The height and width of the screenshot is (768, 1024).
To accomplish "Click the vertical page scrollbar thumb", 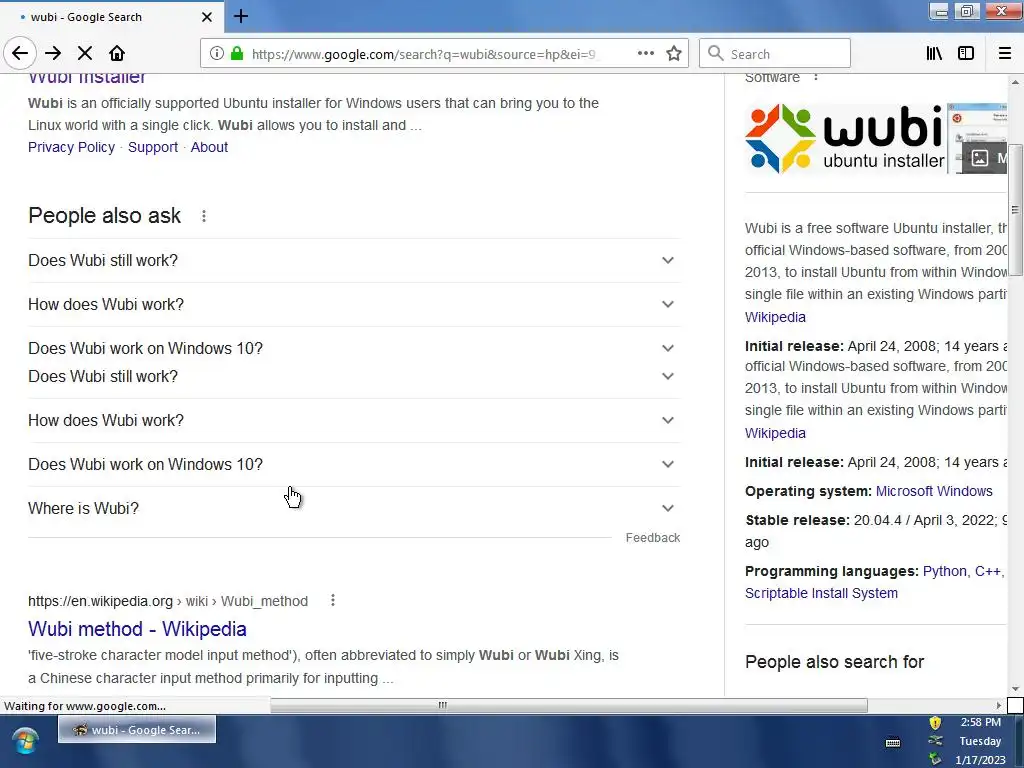I will click(x=1015, y=209).
